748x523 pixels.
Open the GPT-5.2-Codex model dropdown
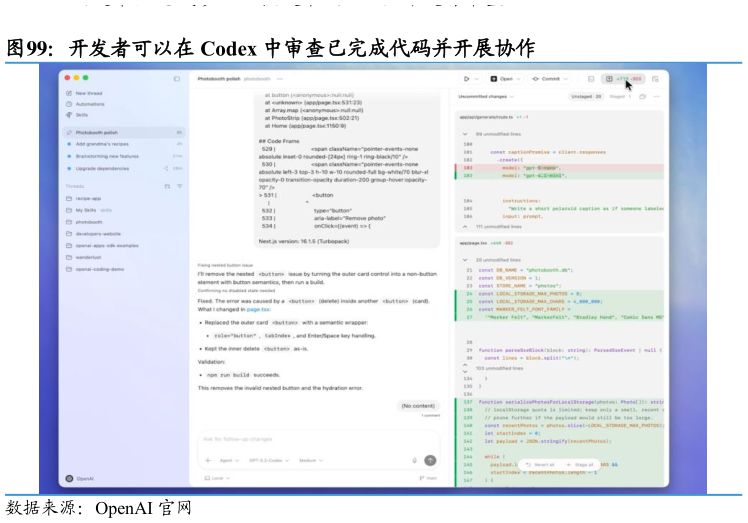pos(269,460)
